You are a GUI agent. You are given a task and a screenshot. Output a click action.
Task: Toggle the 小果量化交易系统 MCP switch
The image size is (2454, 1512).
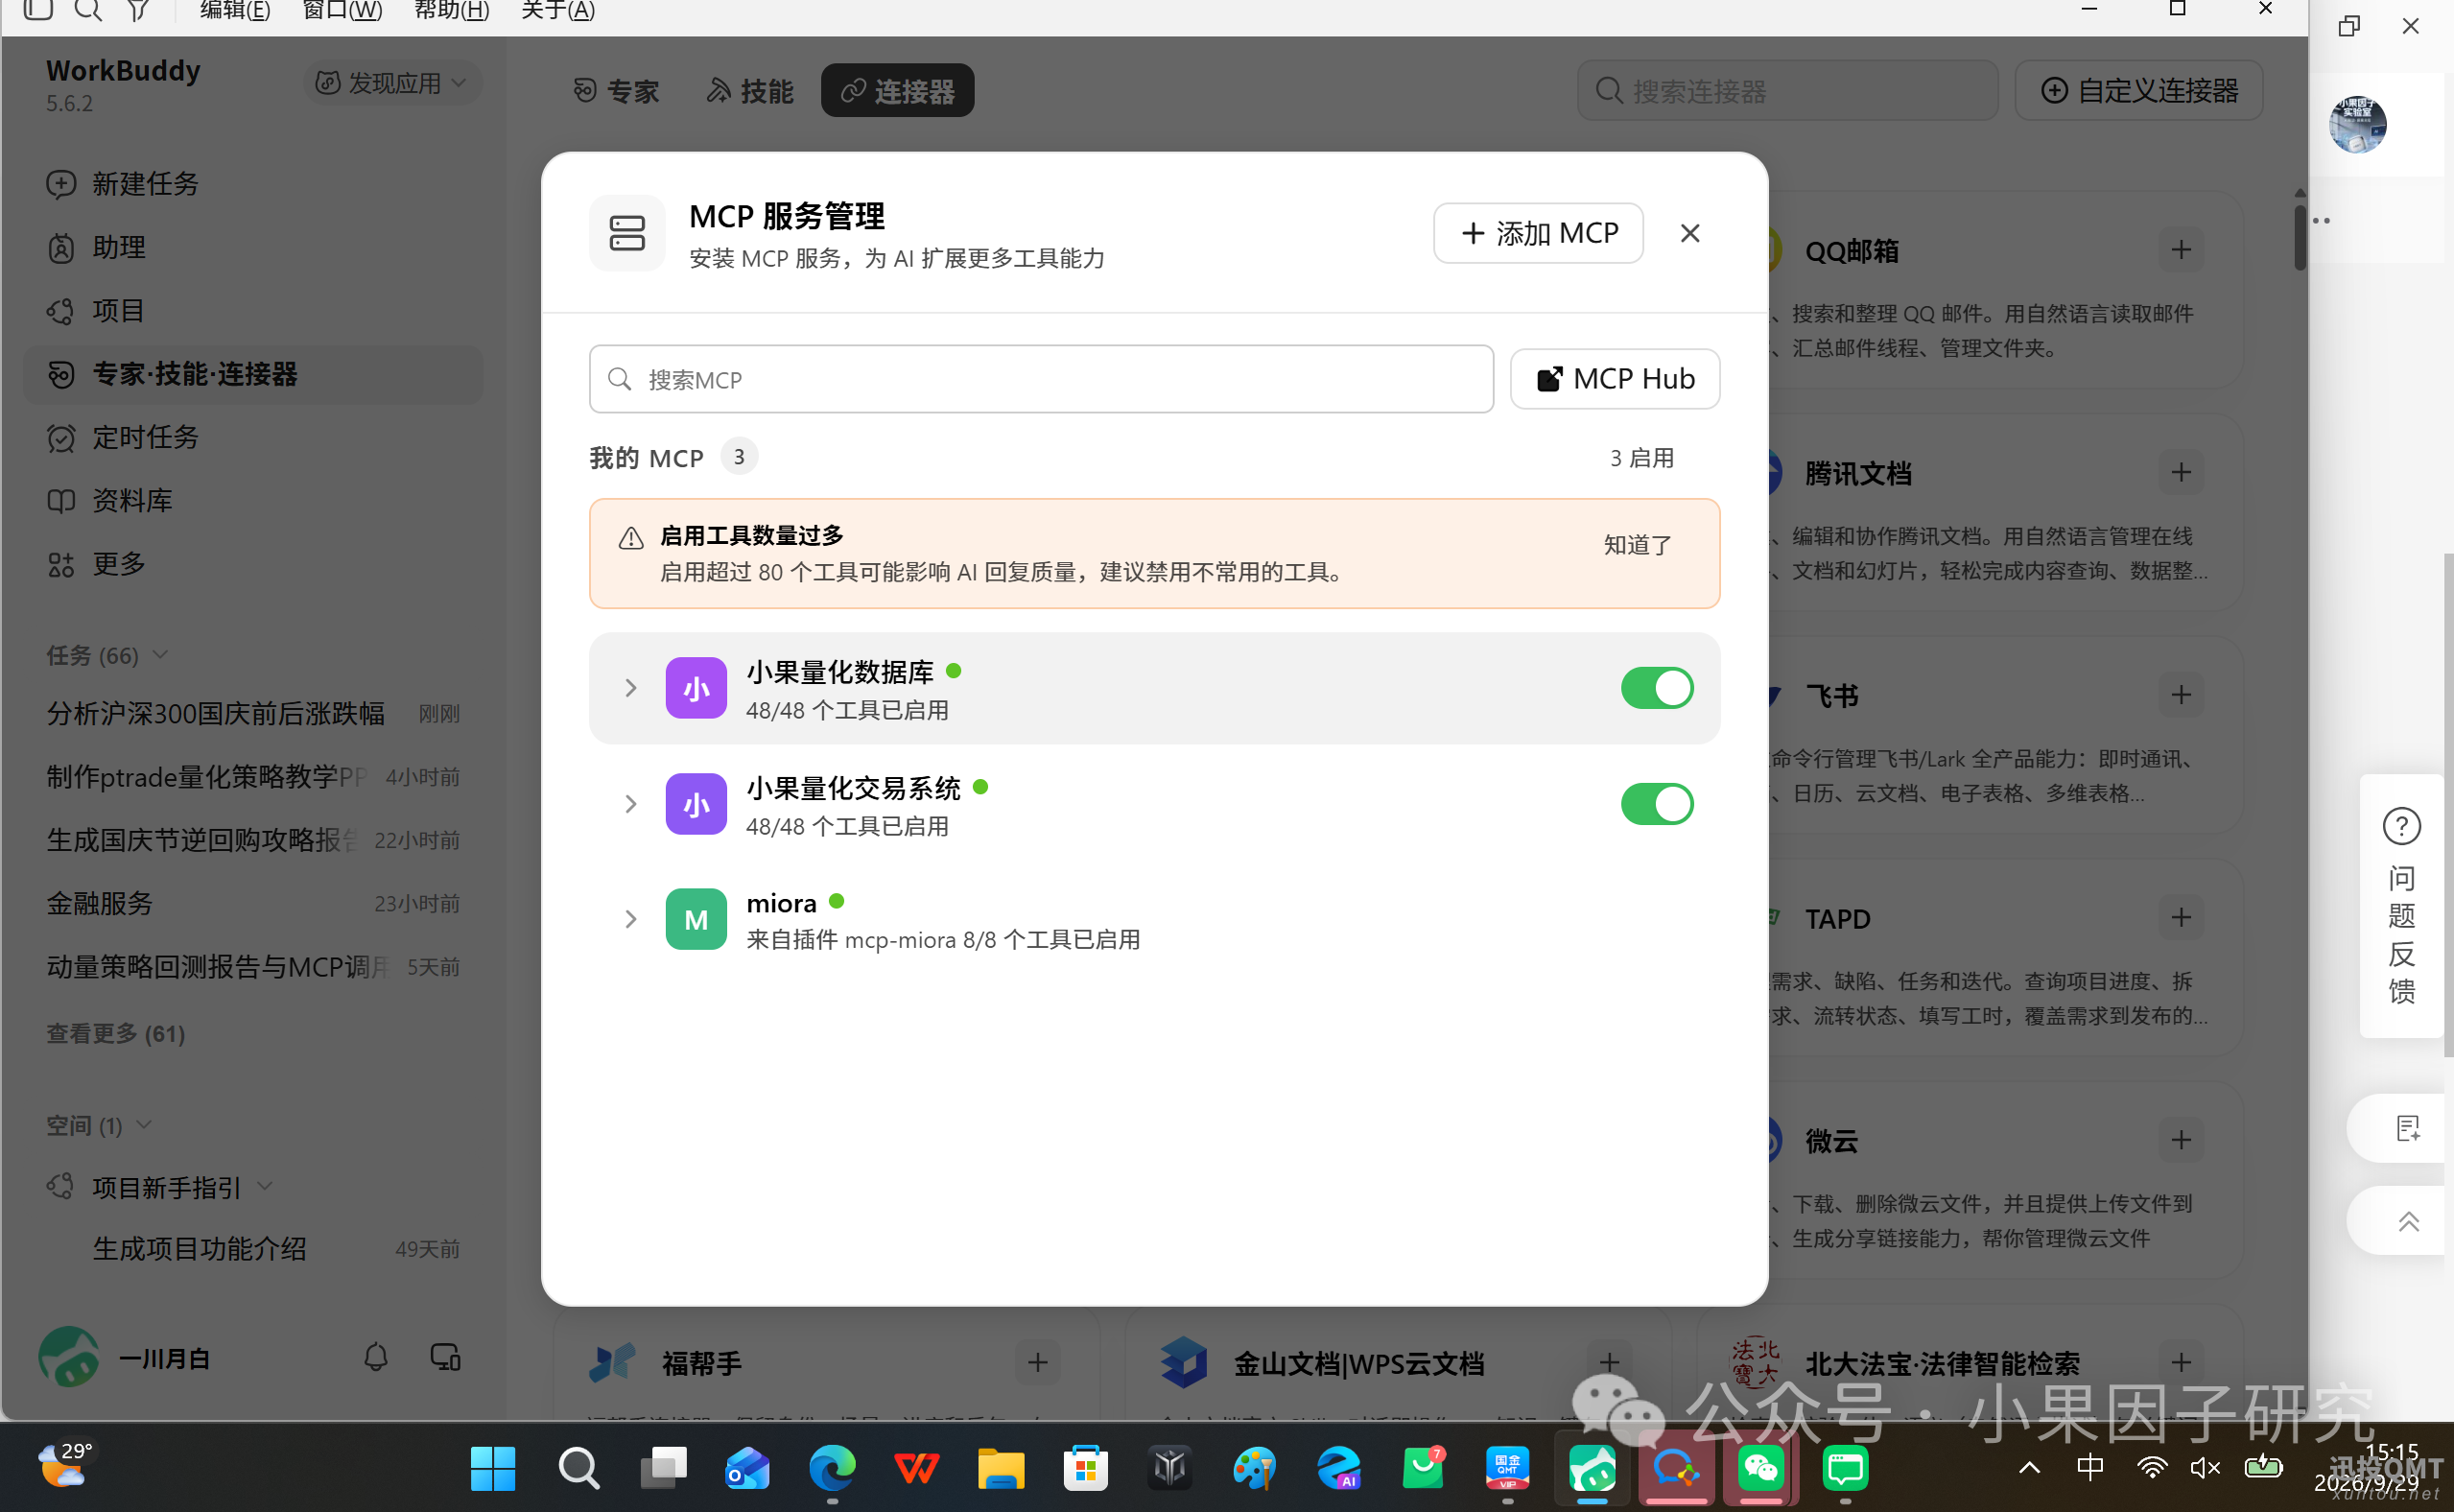click(x=1656, y=804)
